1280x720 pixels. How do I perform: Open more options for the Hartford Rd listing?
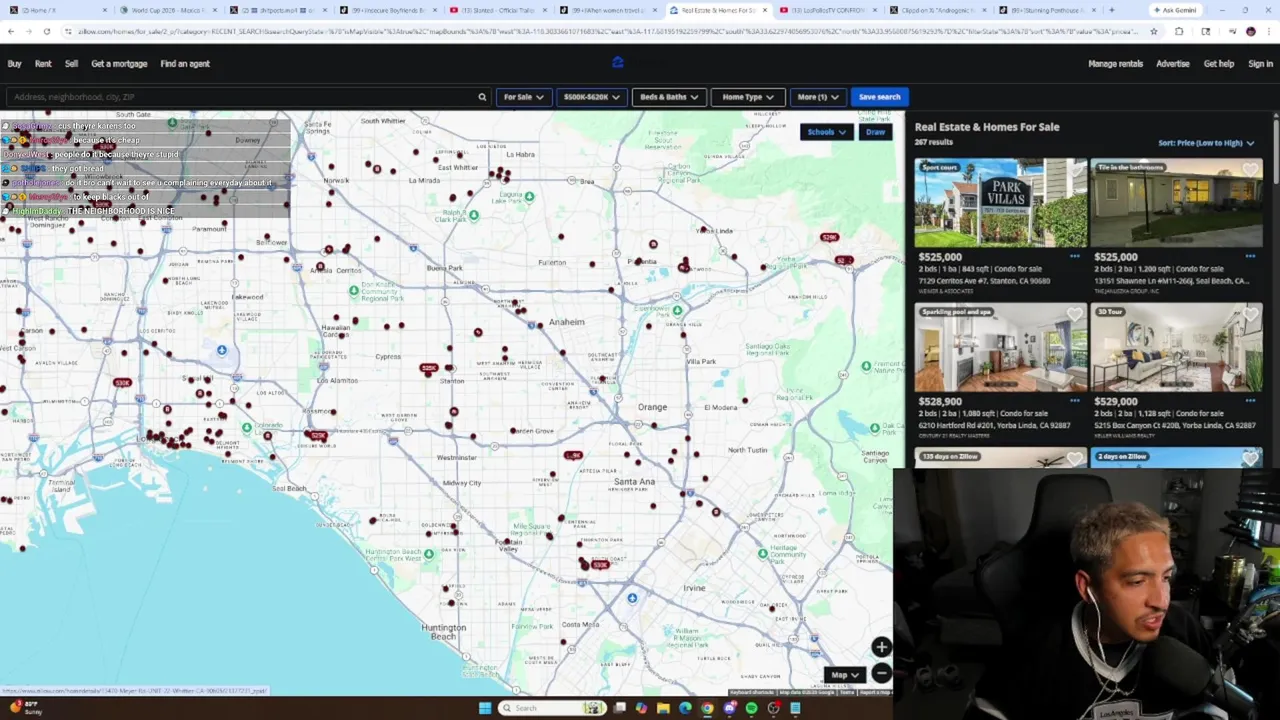point(1074,401)
